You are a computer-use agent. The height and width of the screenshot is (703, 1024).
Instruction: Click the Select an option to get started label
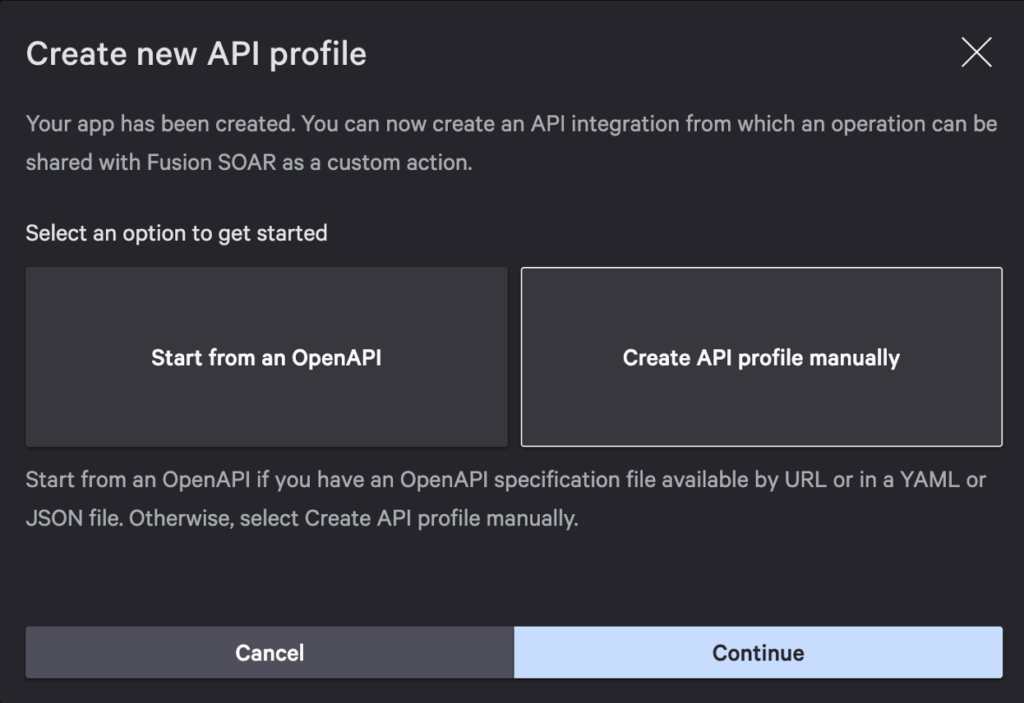pyautogui.click(x=176, y=233)
